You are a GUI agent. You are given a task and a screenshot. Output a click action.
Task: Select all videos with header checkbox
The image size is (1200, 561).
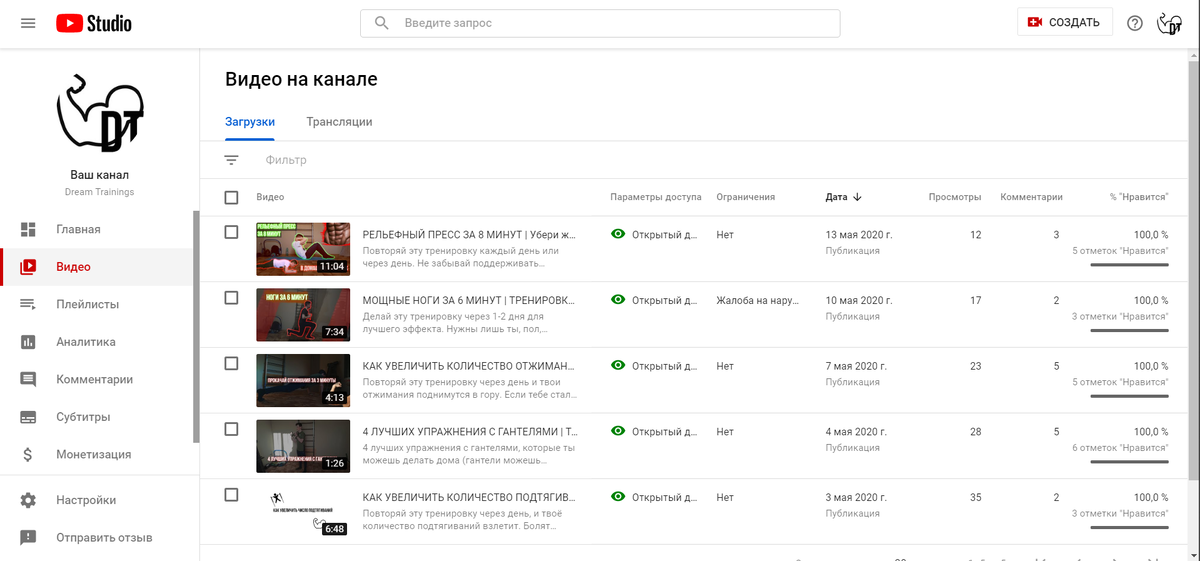tap(231, 198)
